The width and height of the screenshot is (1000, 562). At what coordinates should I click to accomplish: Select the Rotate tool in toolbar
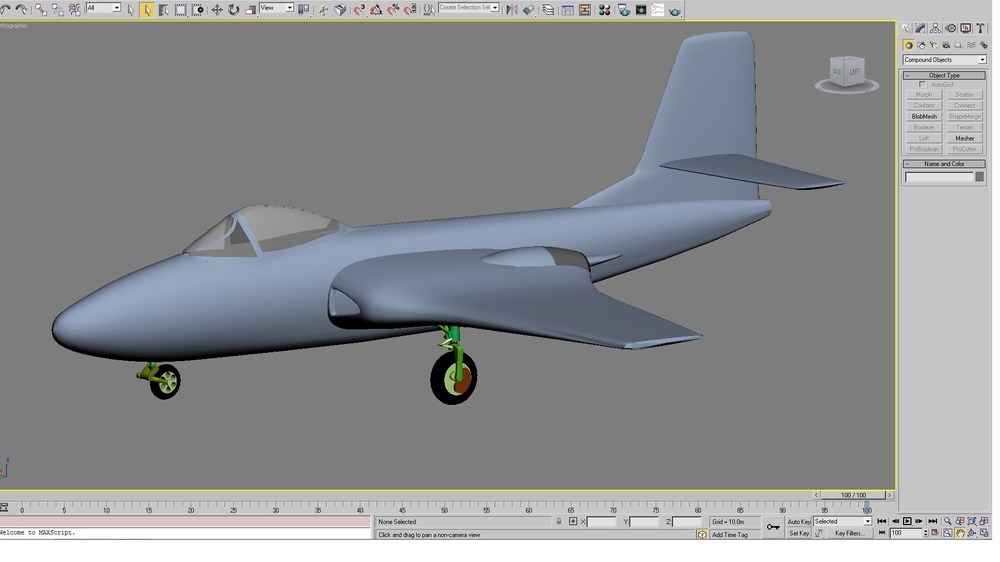[x=233, y=10]
